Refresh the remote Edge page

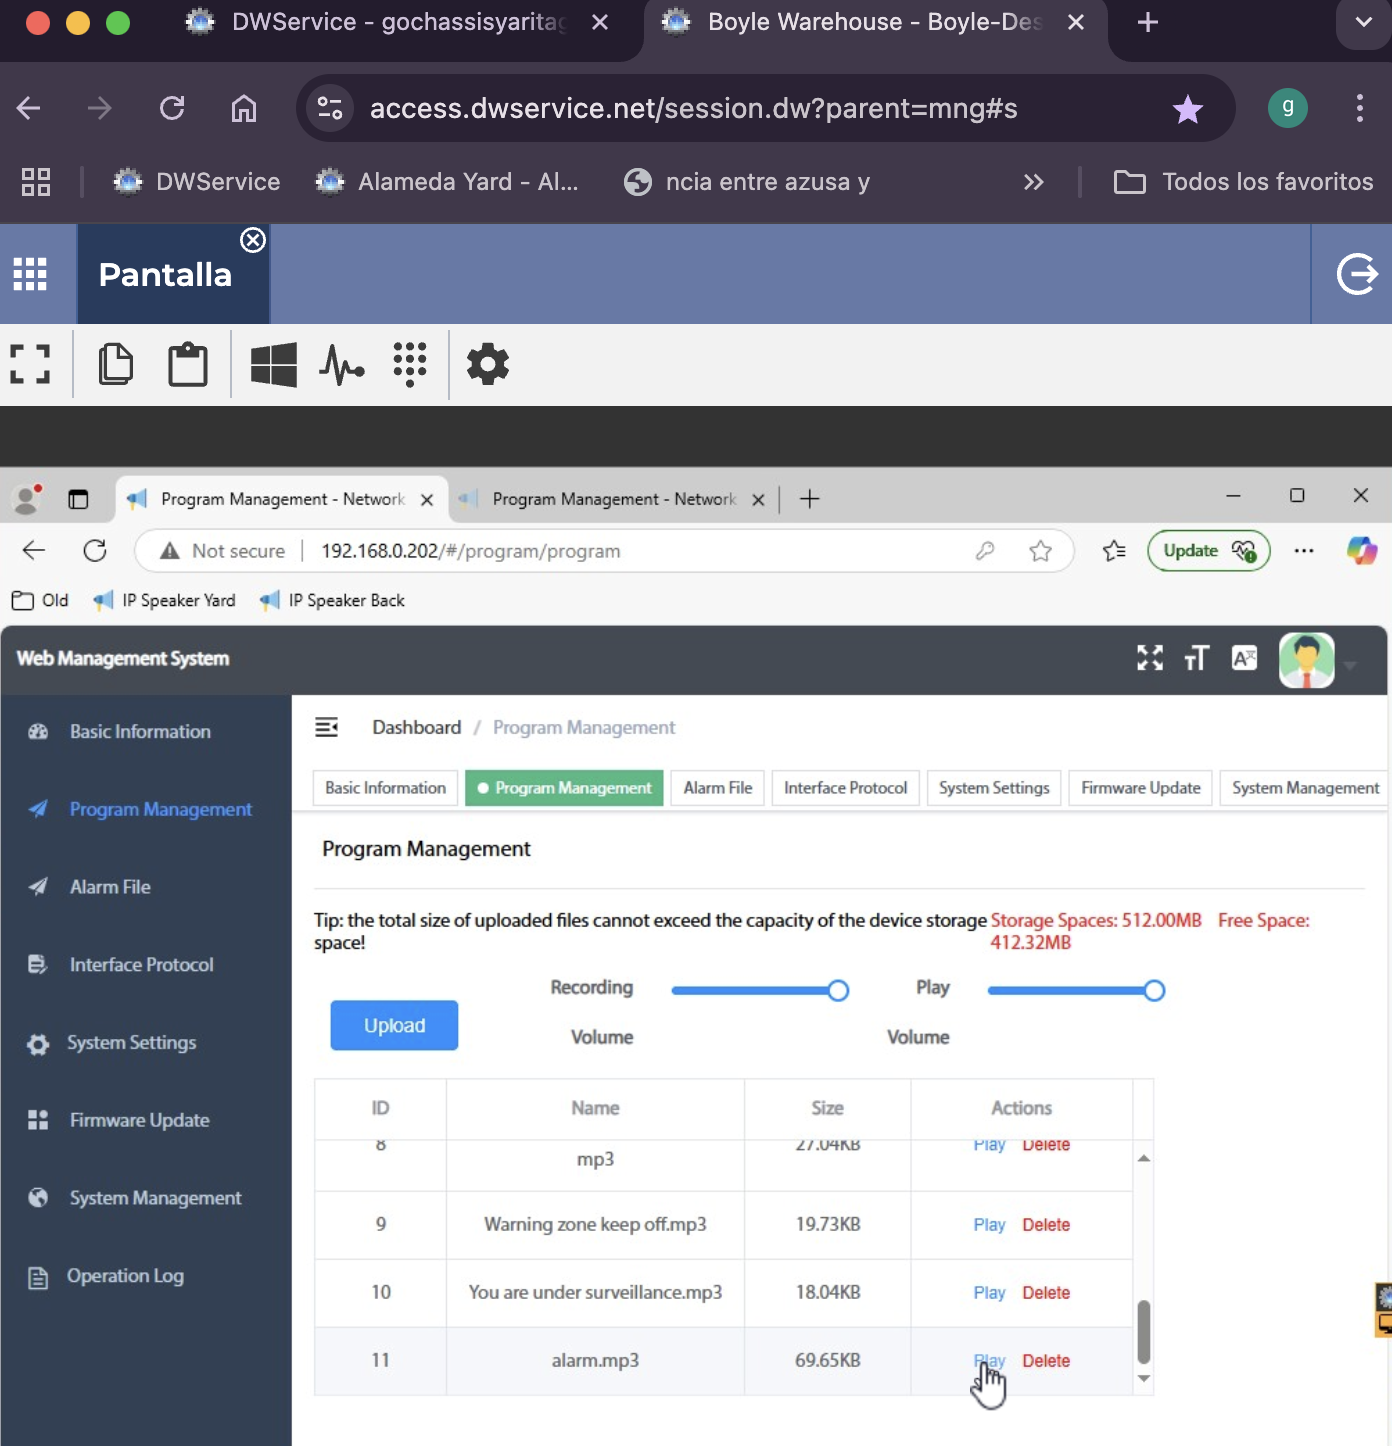pyautogui.click(x=95, y=550)
